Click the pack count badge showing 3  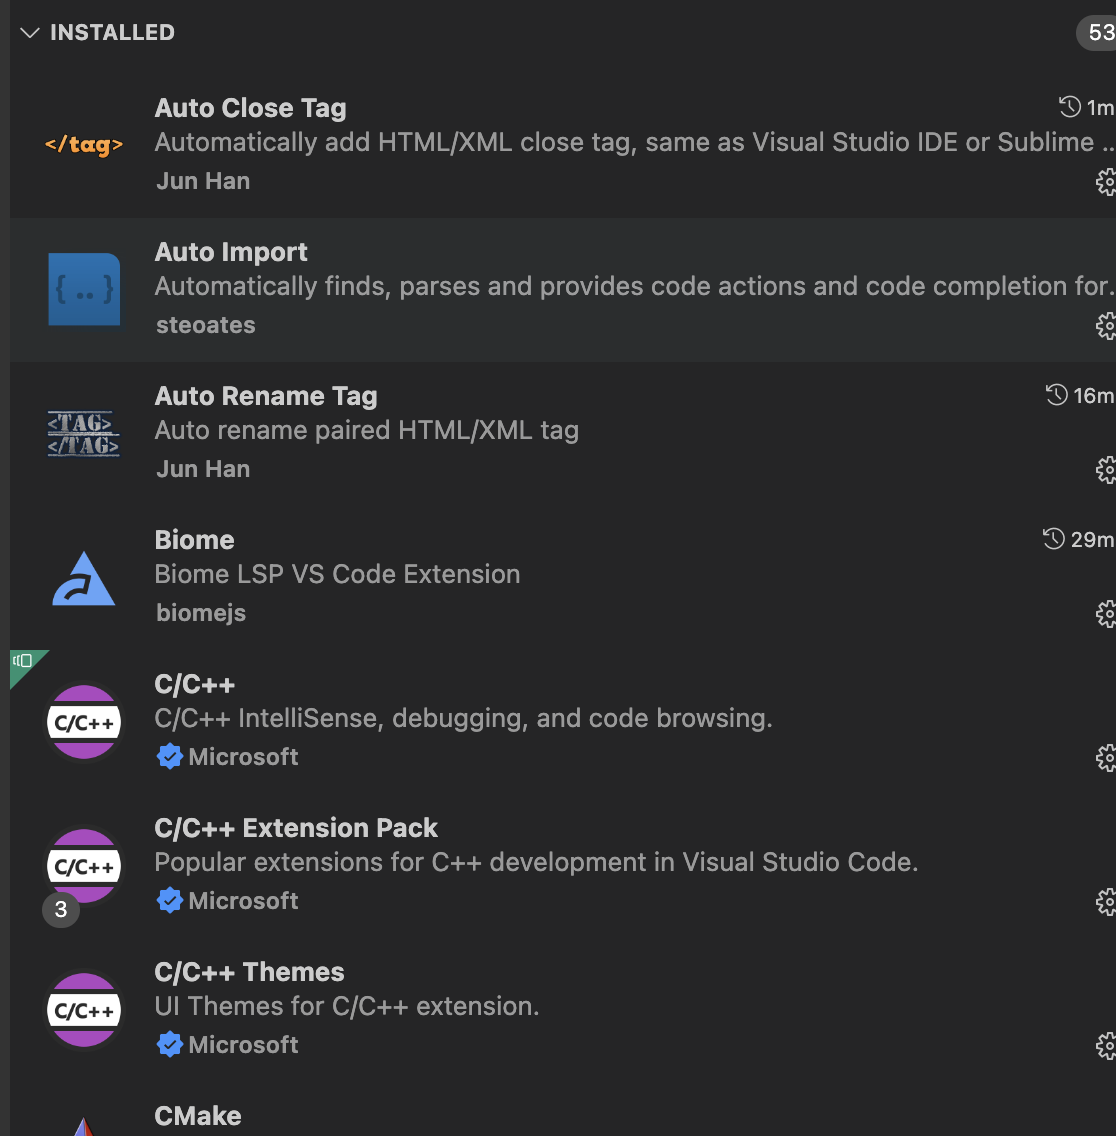point(61,909)
